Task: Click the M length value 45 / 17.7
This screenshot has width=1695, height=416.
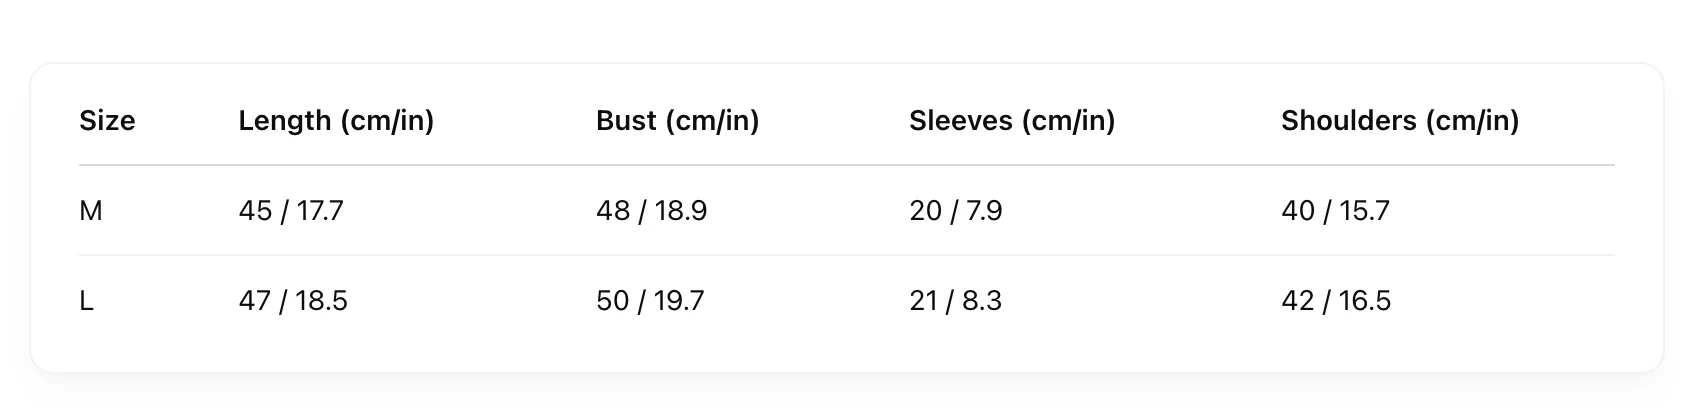Action: [x=291, y=211]
